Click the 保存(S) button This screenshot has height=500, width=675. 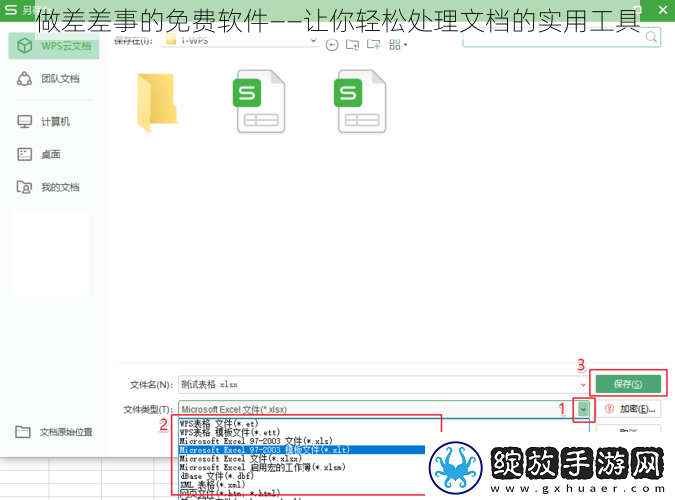[628, 384]
